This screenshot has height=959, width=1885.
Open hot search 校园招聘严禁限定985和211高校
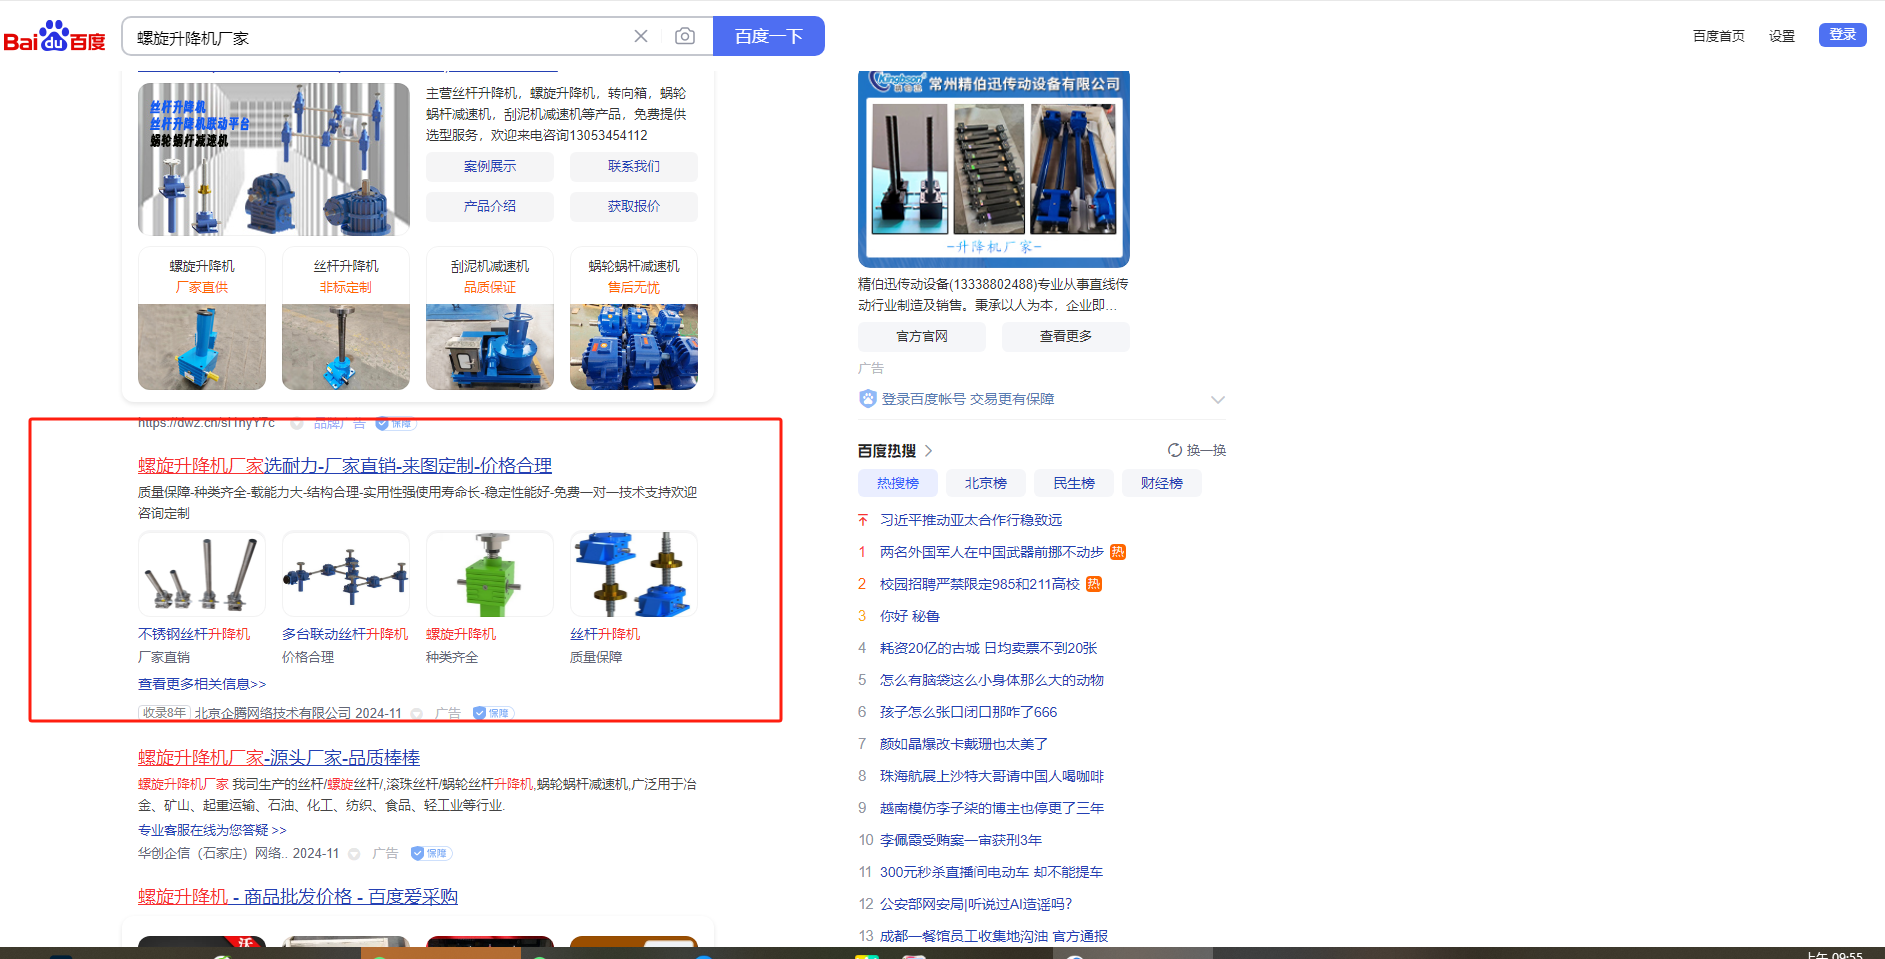coord(980,584)
